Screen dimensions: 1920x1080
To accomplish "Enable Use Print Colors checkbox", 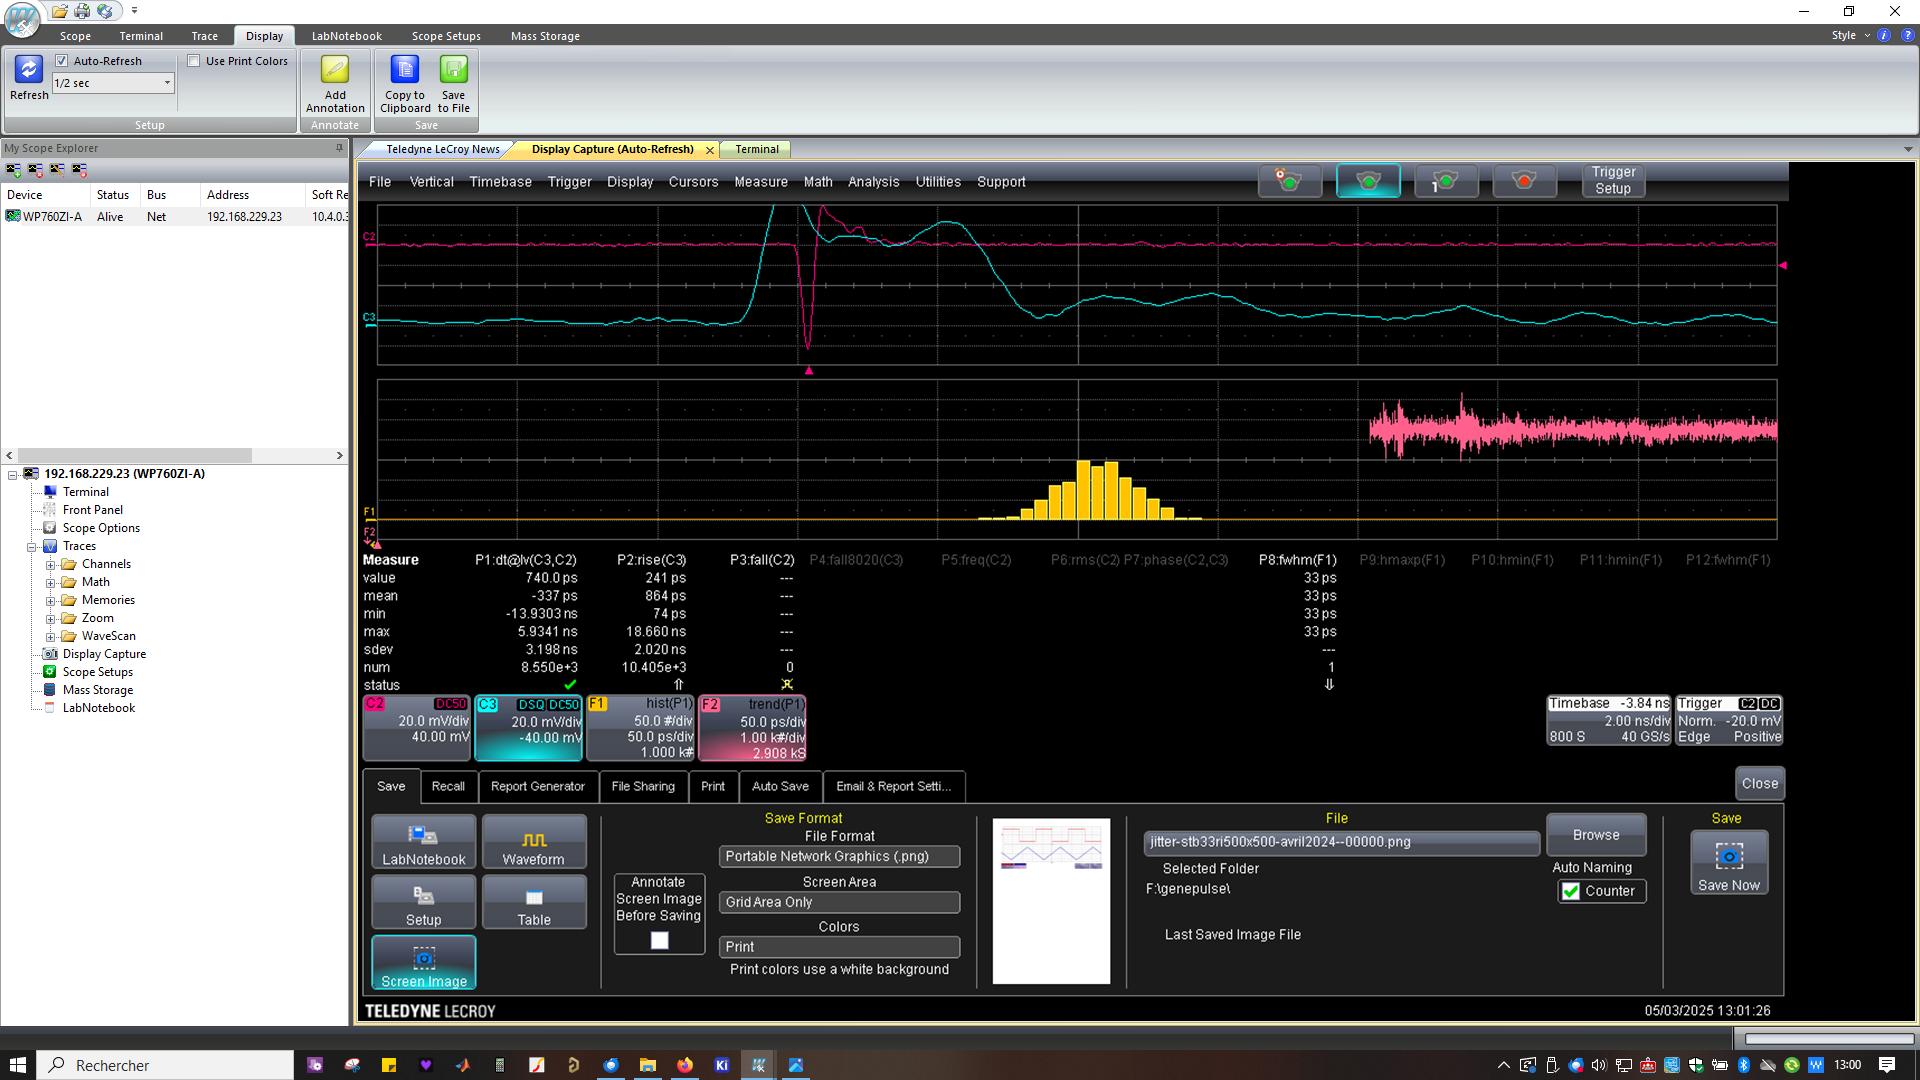I will pyautogui.click(x=194, y=61).
